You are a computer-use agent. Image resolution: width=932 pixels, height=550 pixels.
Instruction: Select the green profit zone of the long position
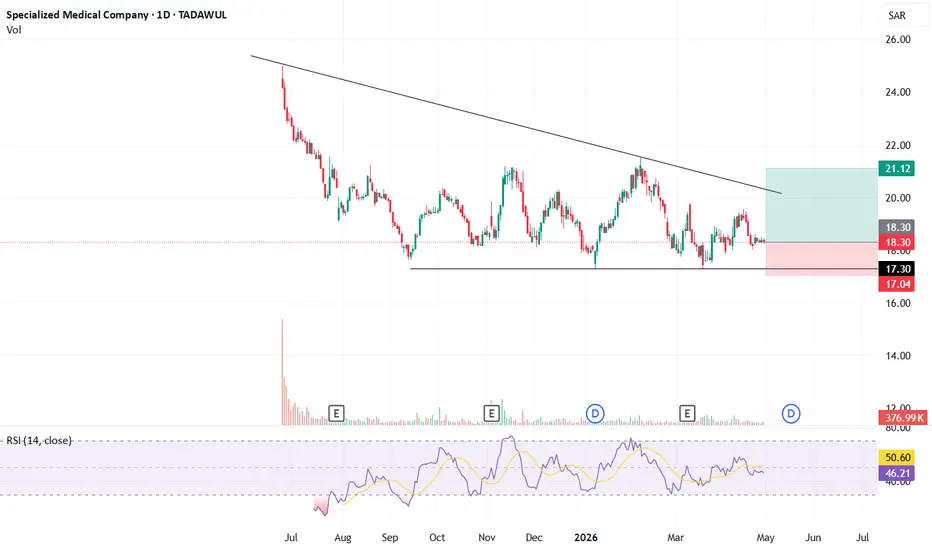point(821,205)
